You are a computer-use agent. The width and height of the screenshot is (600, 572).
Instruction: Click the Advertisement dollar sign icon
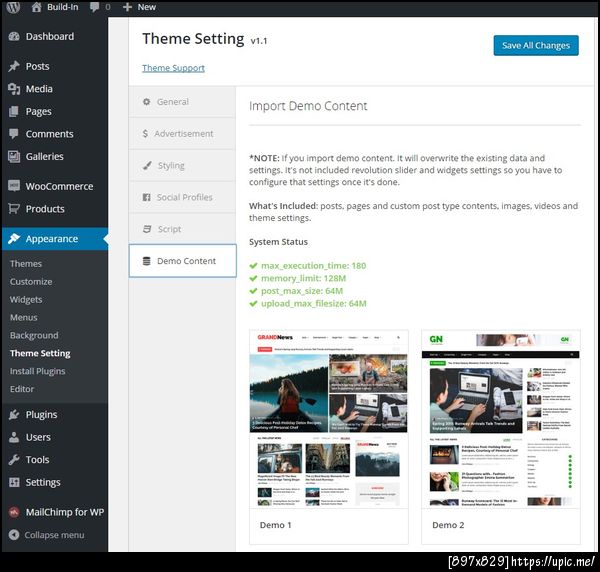tap(145, 134)
